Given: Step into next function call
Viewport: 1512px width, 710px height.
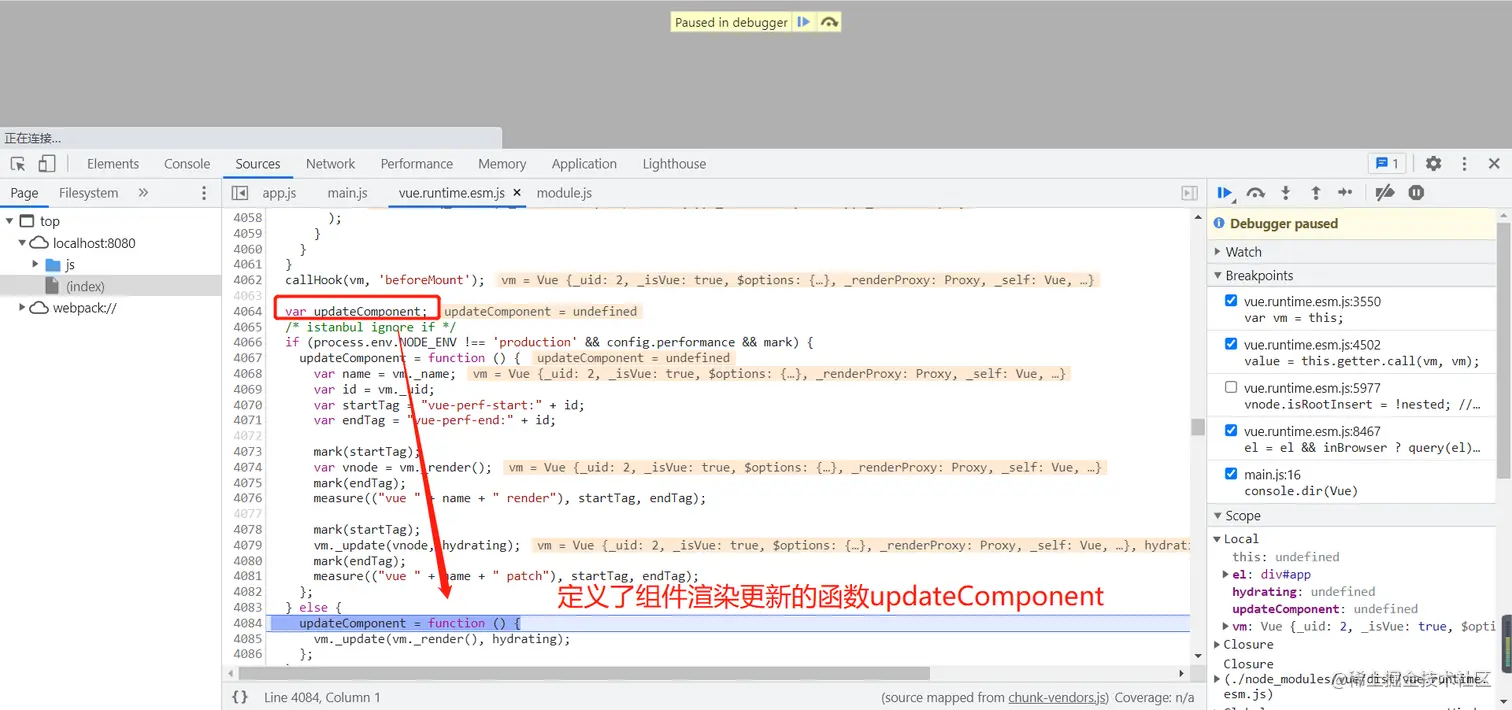Looking at the screenshot, I should [x=1286, y=193].
